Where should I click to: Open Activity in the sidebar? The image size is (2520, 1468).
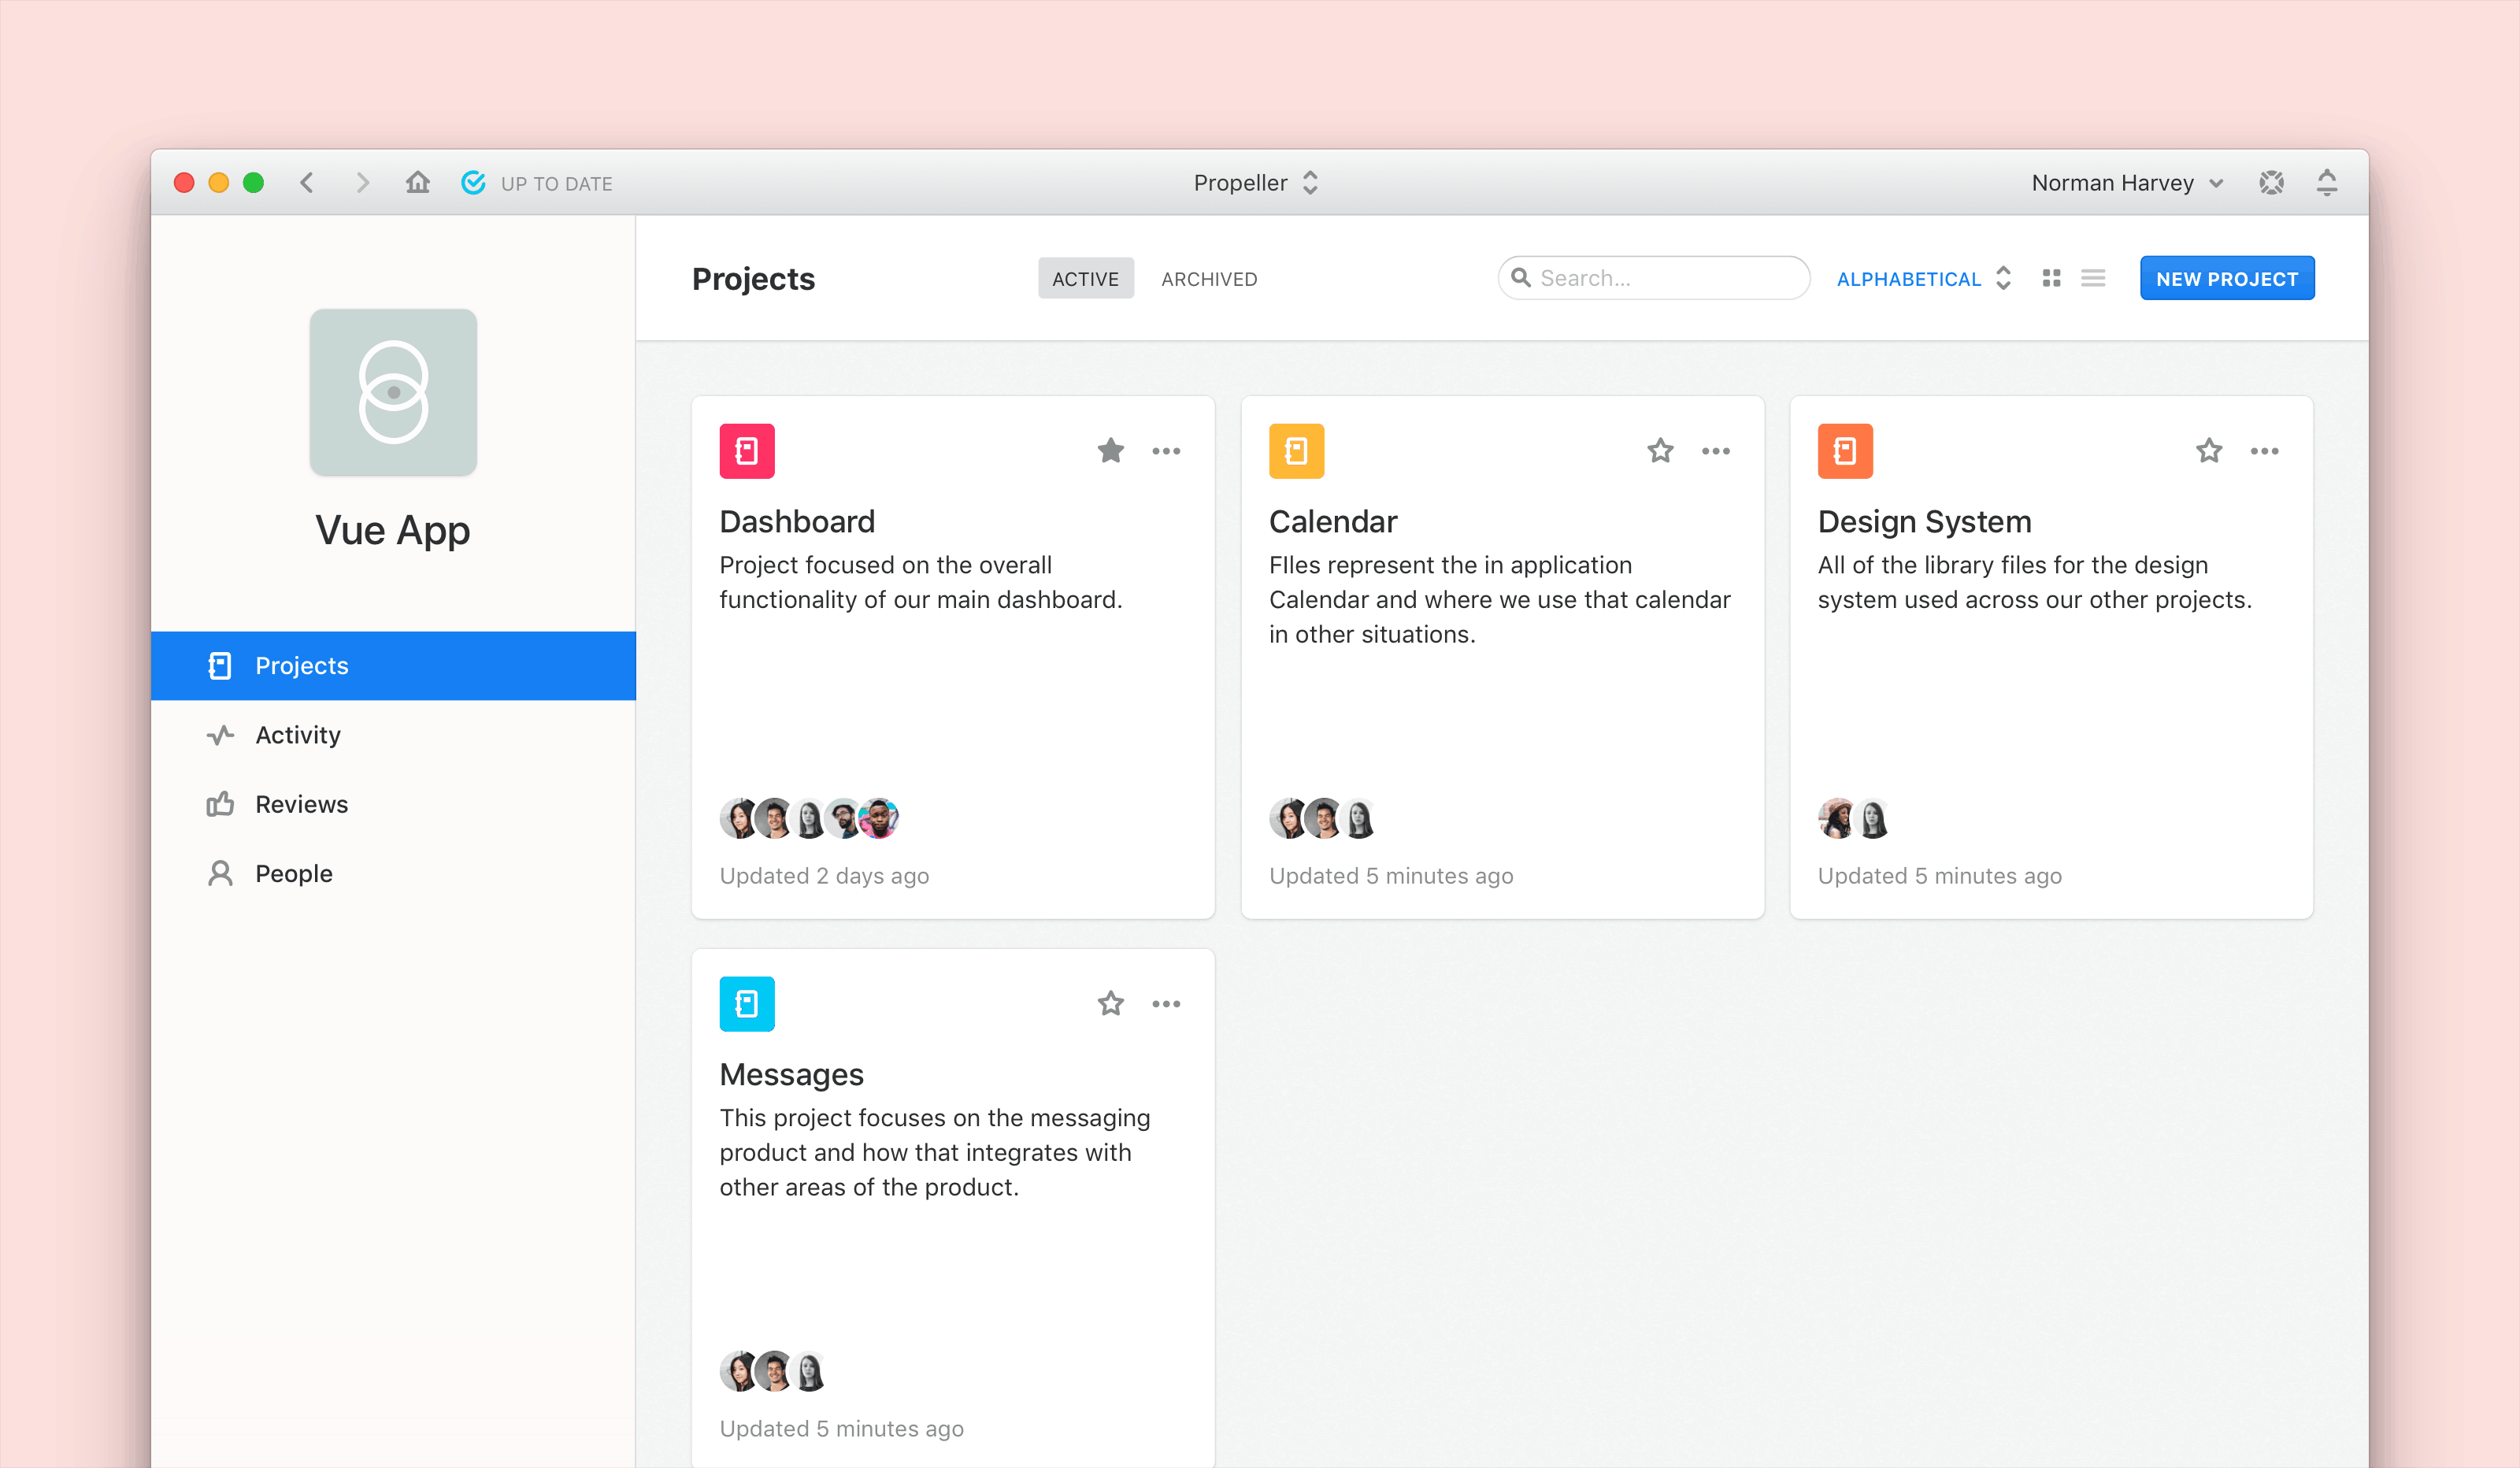pyautogui.click(x=393, y=735)
